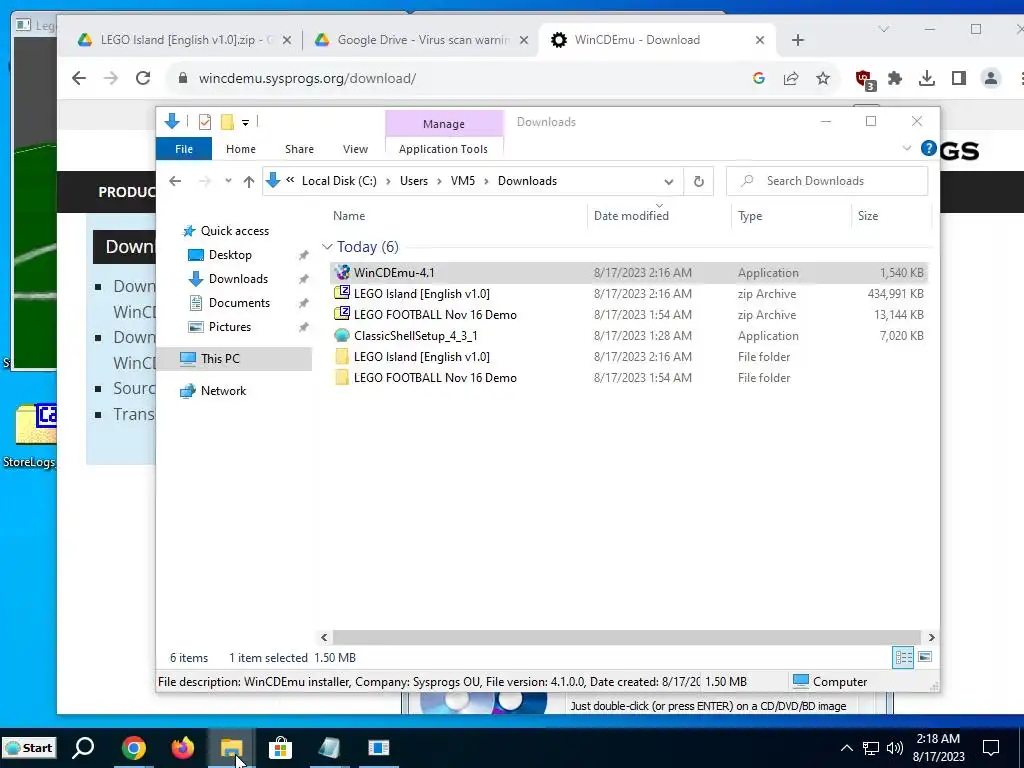Select LEGO Island zip Archive icon
Image resolution: width=1024 pixels, height=768 pixels.
click(342, 293)
